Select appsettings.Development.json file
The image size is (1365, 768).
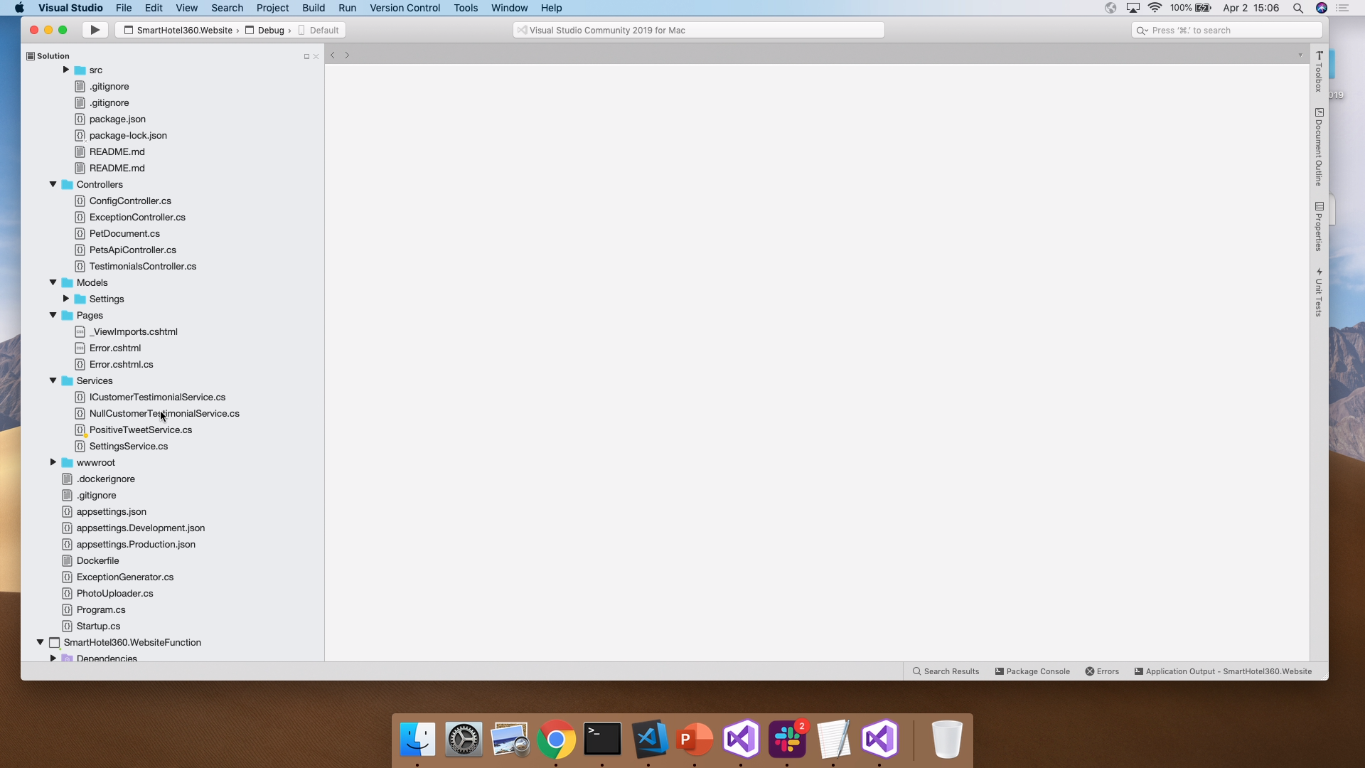(x=140, y=528)
